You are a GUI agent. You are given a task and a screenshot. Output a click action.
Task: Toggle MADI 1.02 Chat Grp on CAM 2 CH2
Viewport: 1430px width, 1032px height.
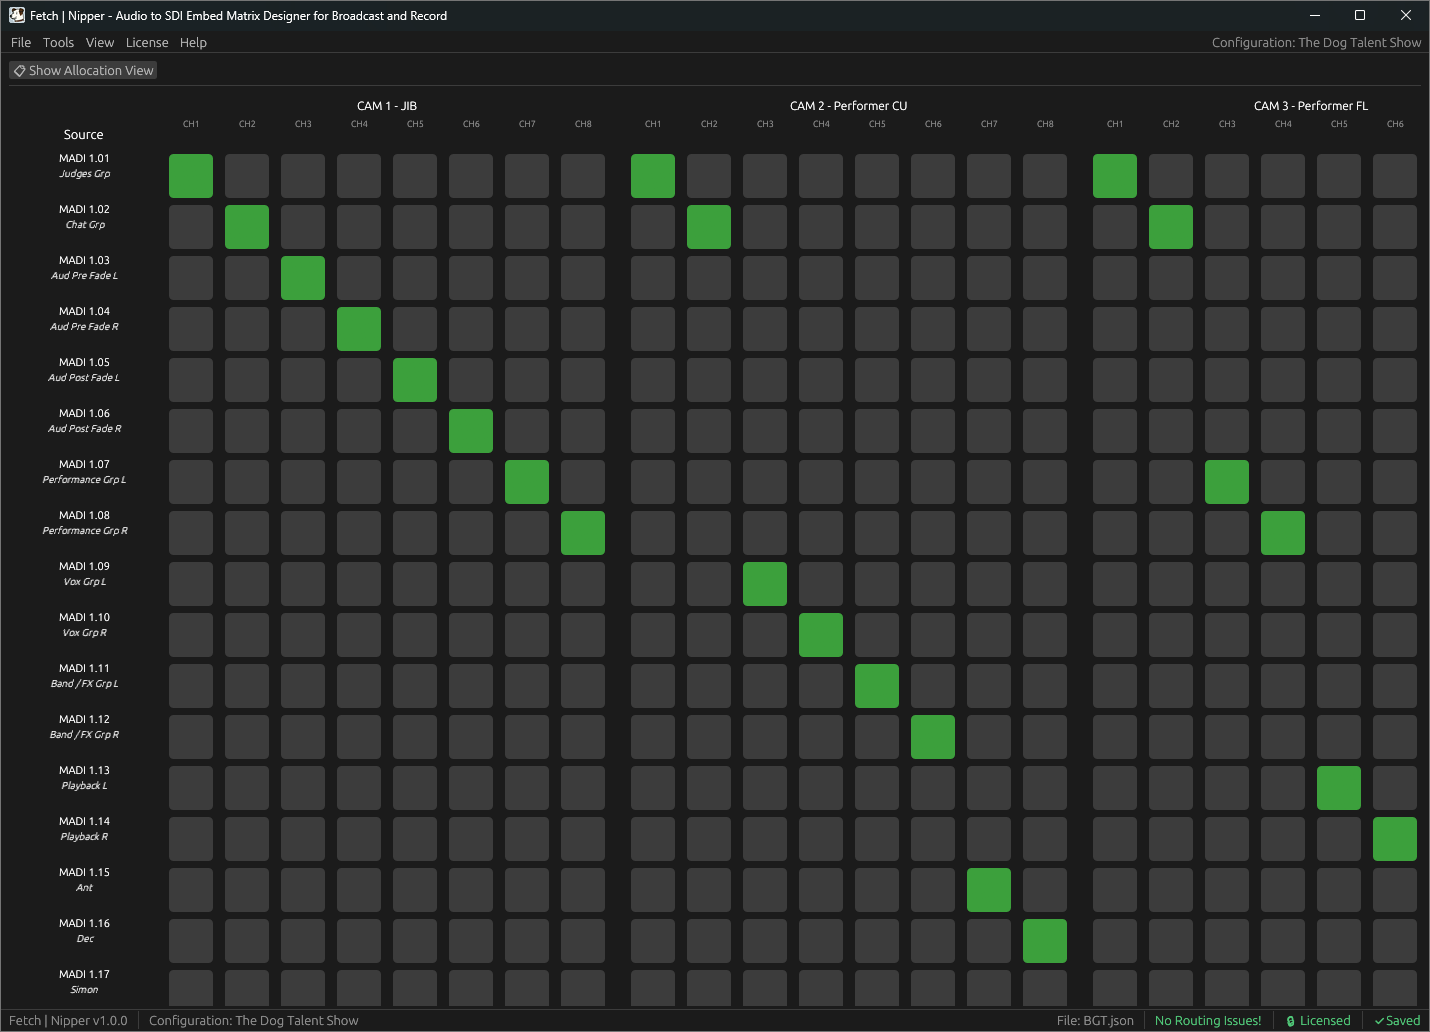pos(709,227)
